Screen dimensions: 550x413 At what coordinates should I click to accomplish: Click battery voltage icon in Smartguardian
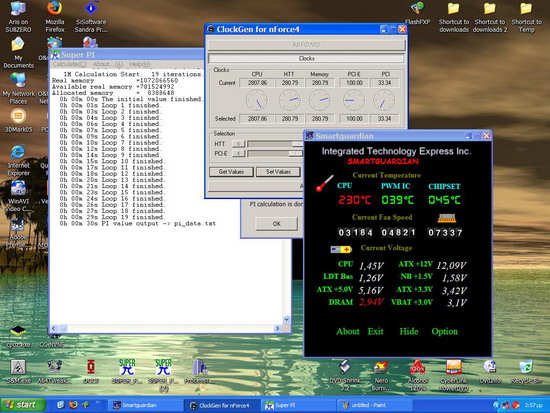(x=341, y=249)
